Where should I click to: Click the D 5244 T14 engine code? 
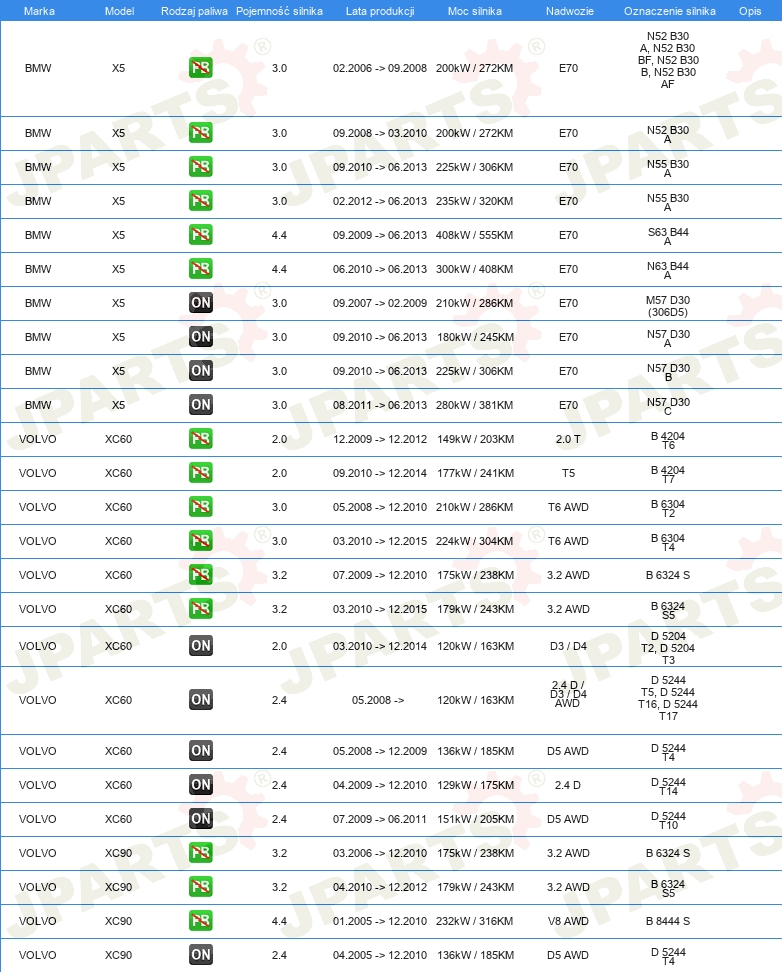click(668, 786)
